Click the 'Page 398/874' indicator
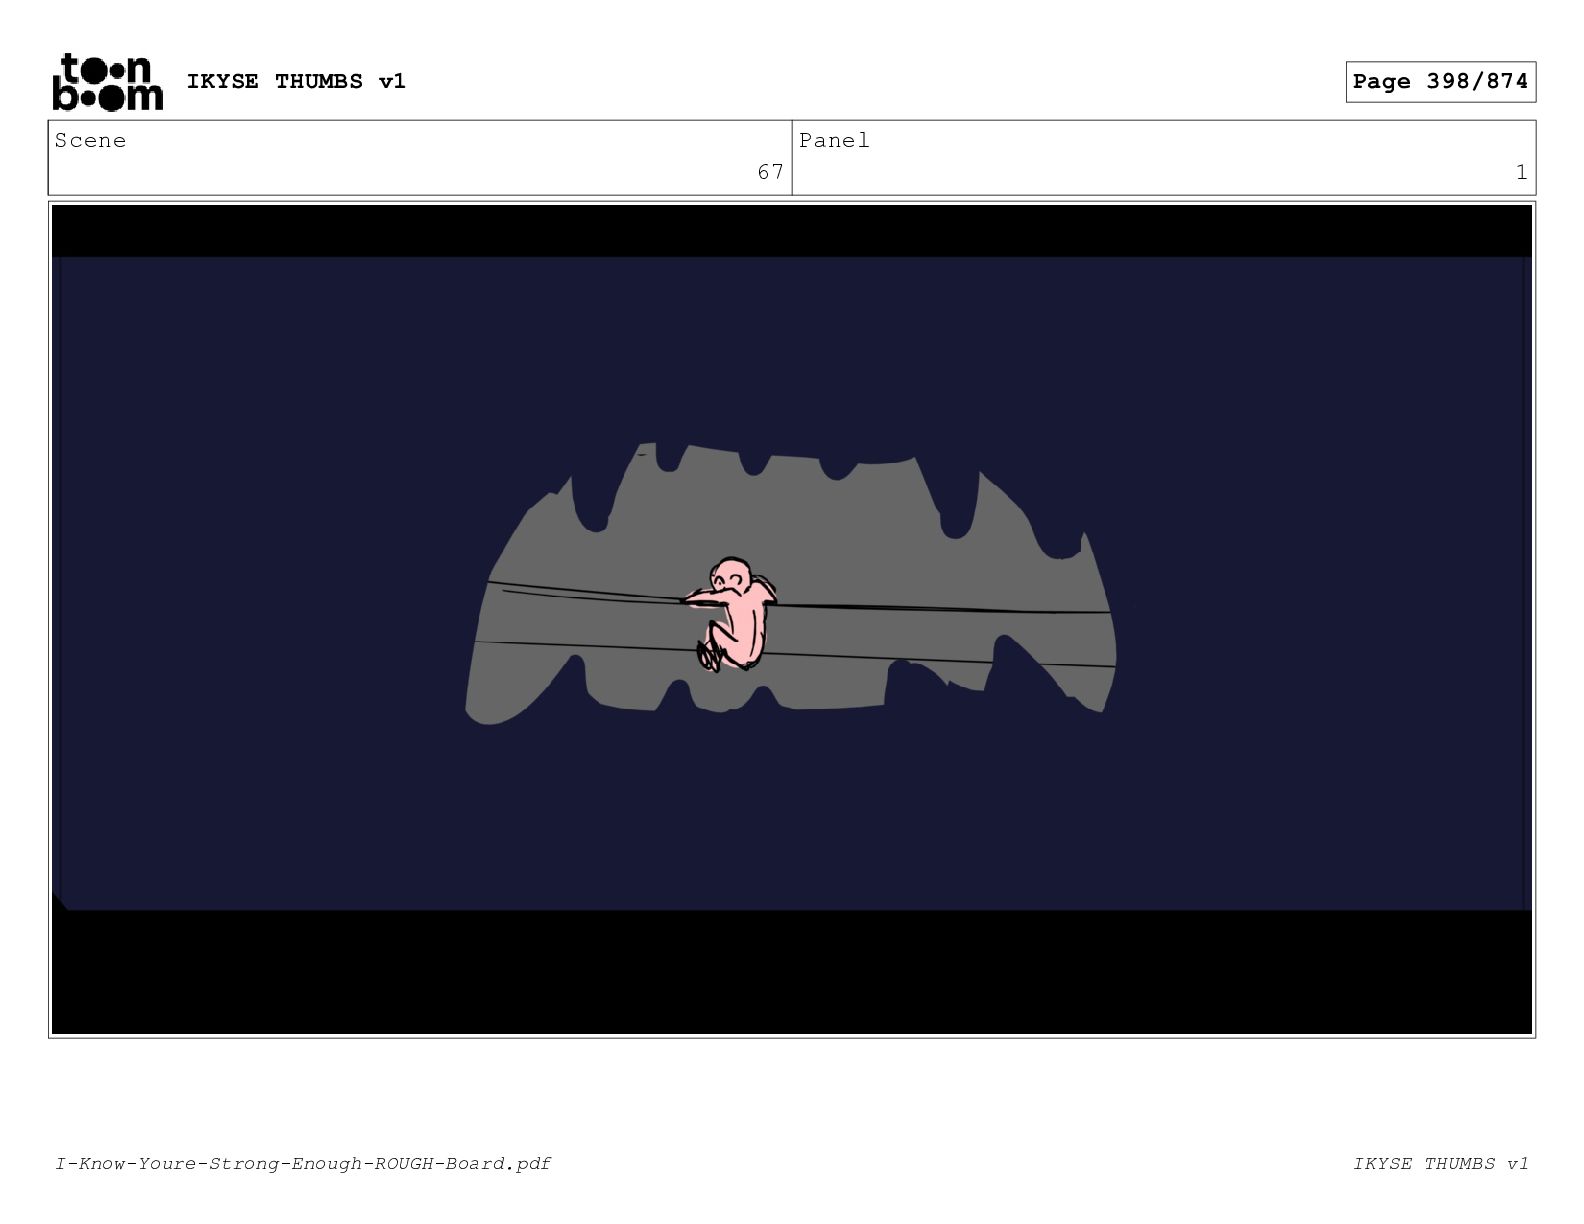 point(1440,82)
